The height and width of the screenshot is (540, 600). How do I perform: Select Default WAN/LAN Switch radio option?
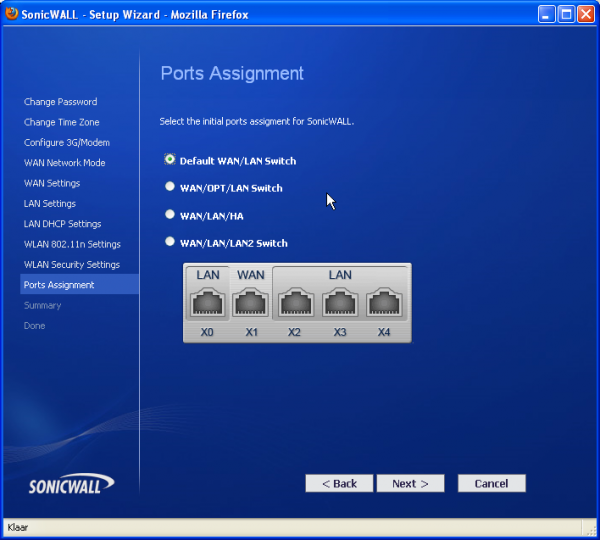tap(170, 159)
